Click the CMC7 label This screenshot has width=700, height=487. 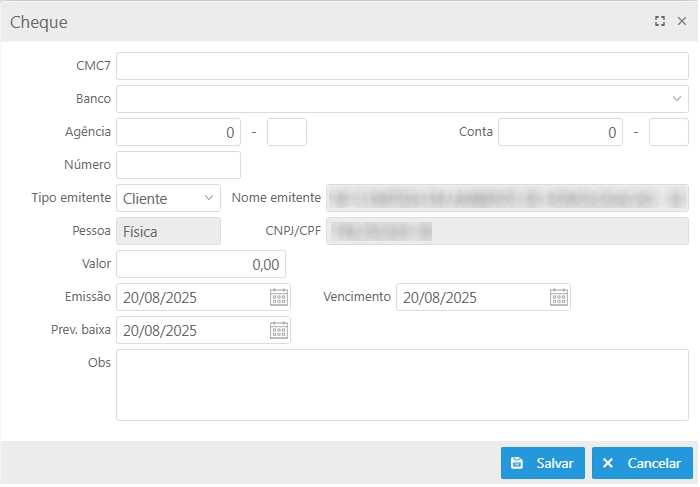coord(93,66)
